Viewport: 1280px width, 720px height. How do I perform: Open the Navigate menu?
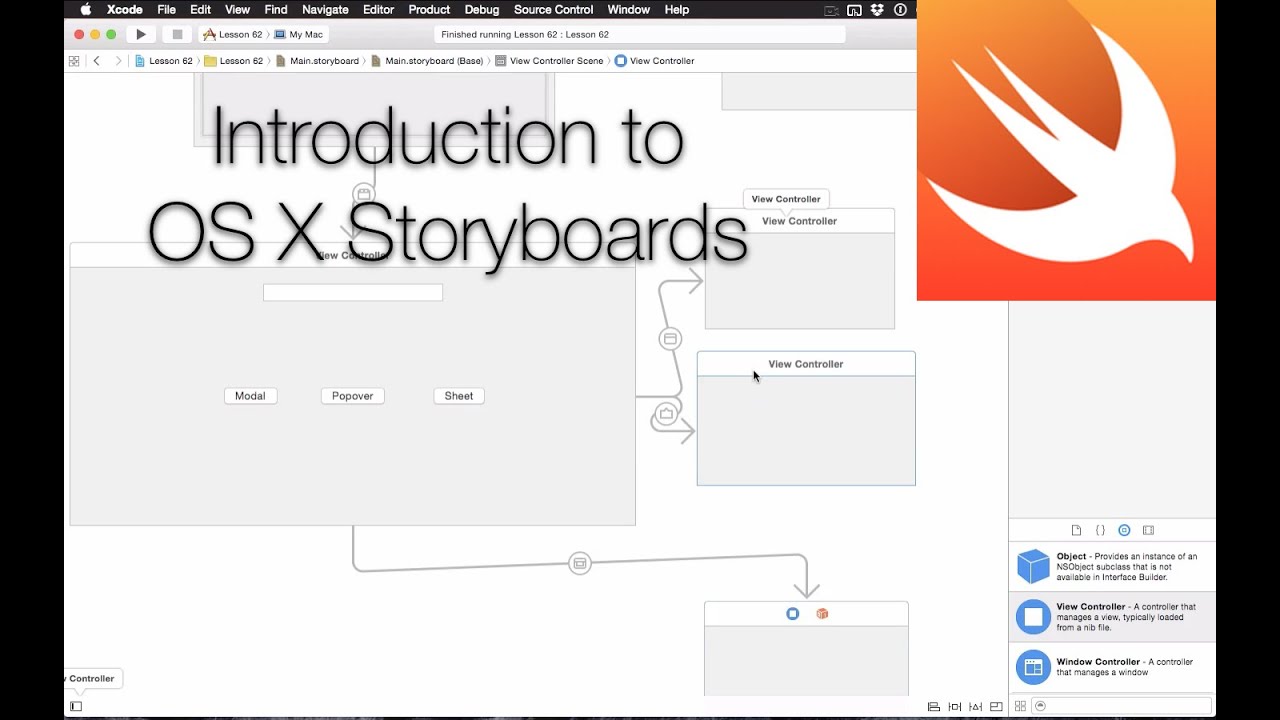point(325,9)
